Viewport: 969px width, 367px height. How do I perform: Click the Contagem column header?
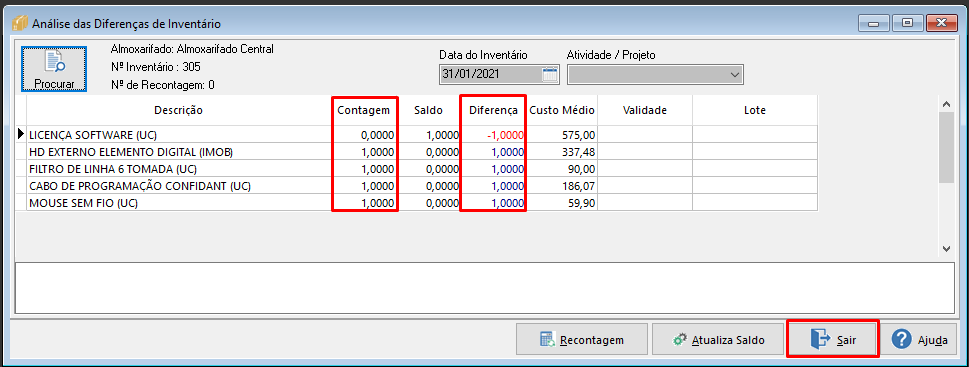364,111
